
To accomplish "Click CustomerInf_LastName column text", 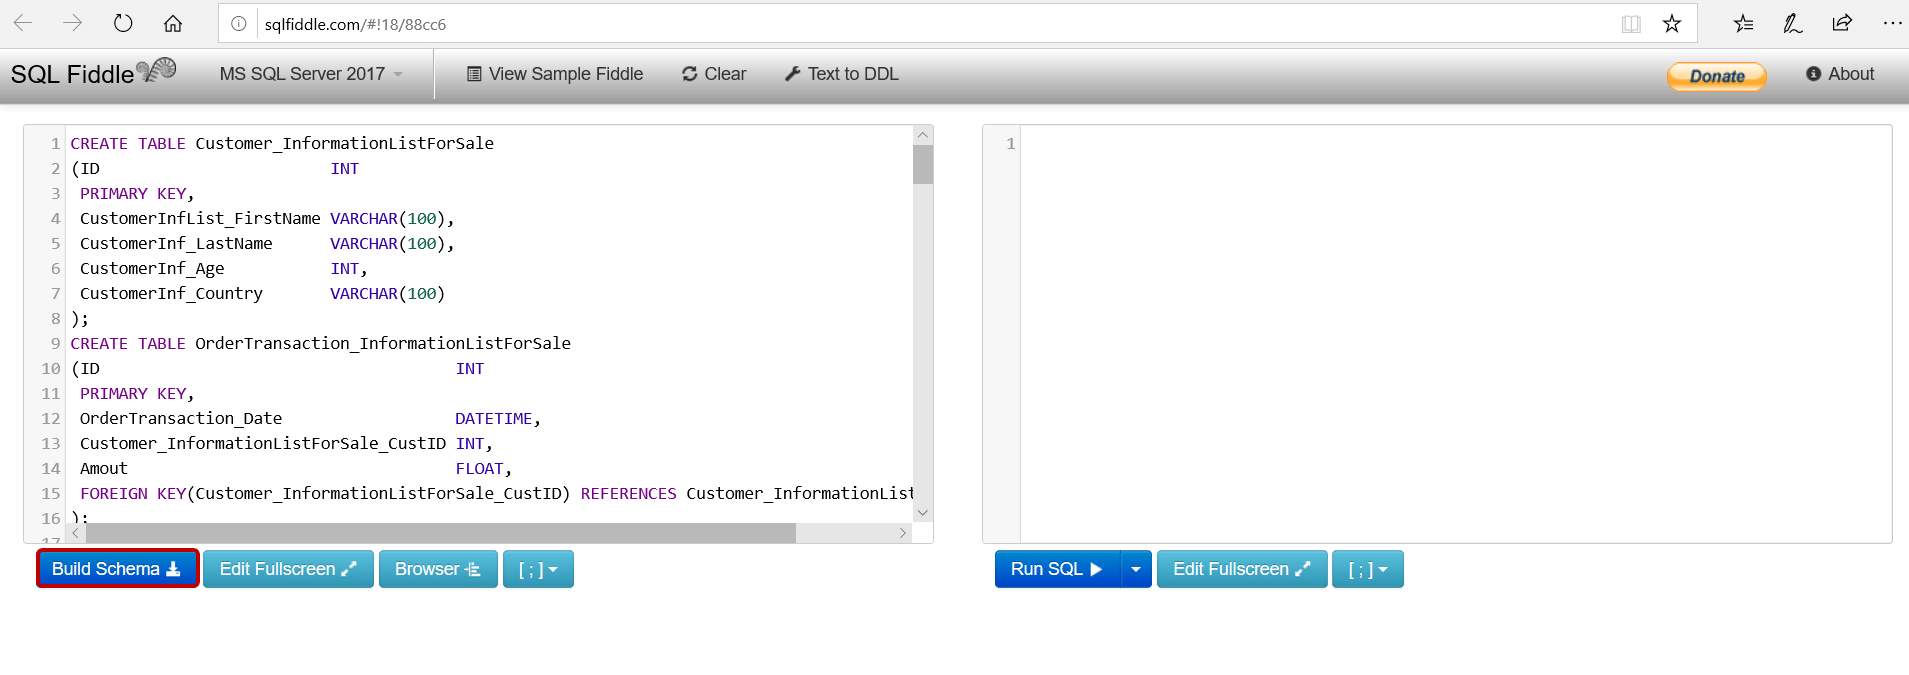I will [x=176, y=243].
